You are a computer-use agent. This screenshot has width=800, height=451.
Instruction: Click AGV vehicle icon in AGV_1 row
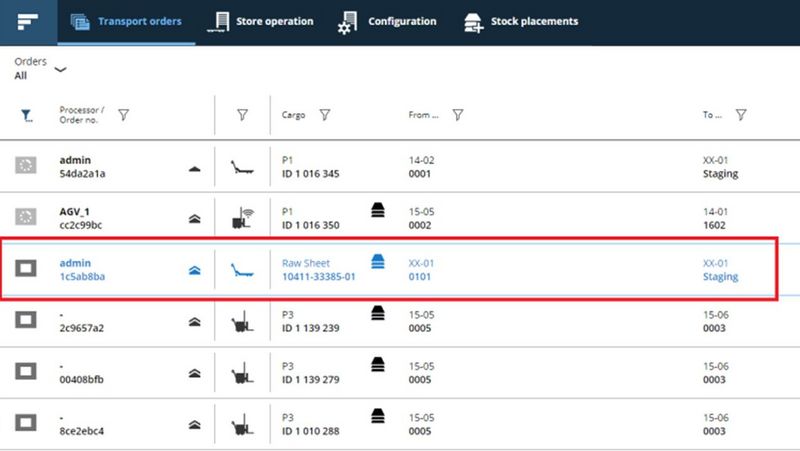[x=241, y=218]
